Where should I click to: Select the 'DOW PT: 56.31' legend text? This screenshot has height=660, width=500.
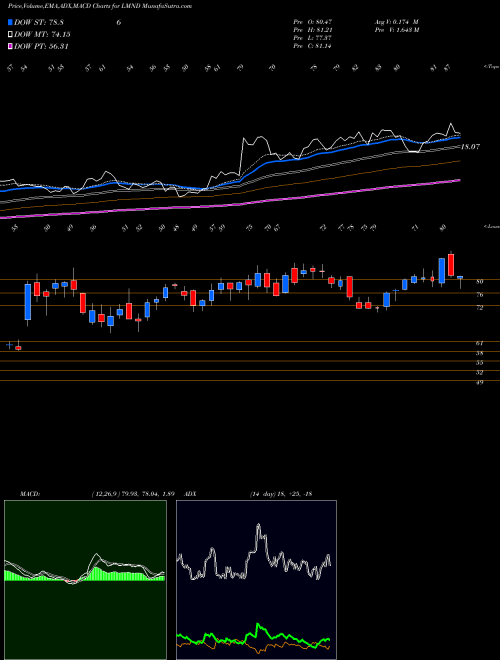tap(41, 46)
